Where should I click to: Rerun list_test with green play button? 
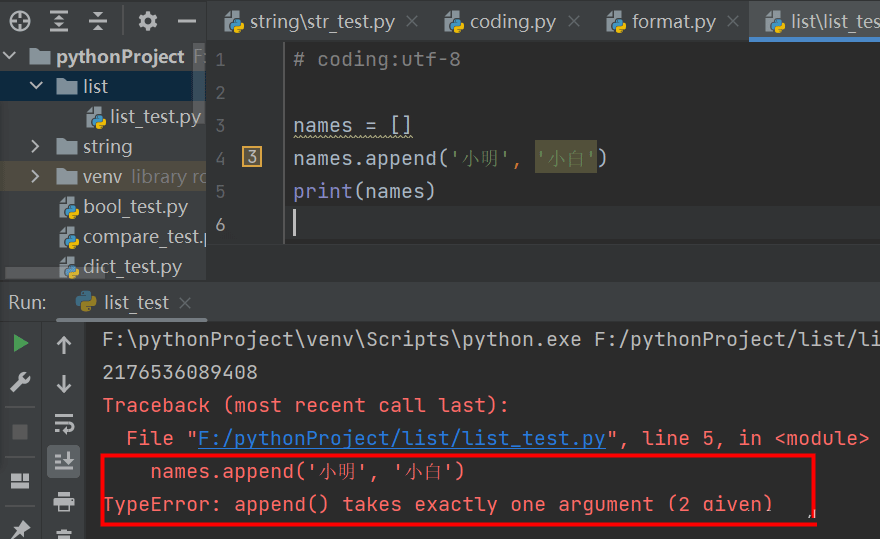21,343
